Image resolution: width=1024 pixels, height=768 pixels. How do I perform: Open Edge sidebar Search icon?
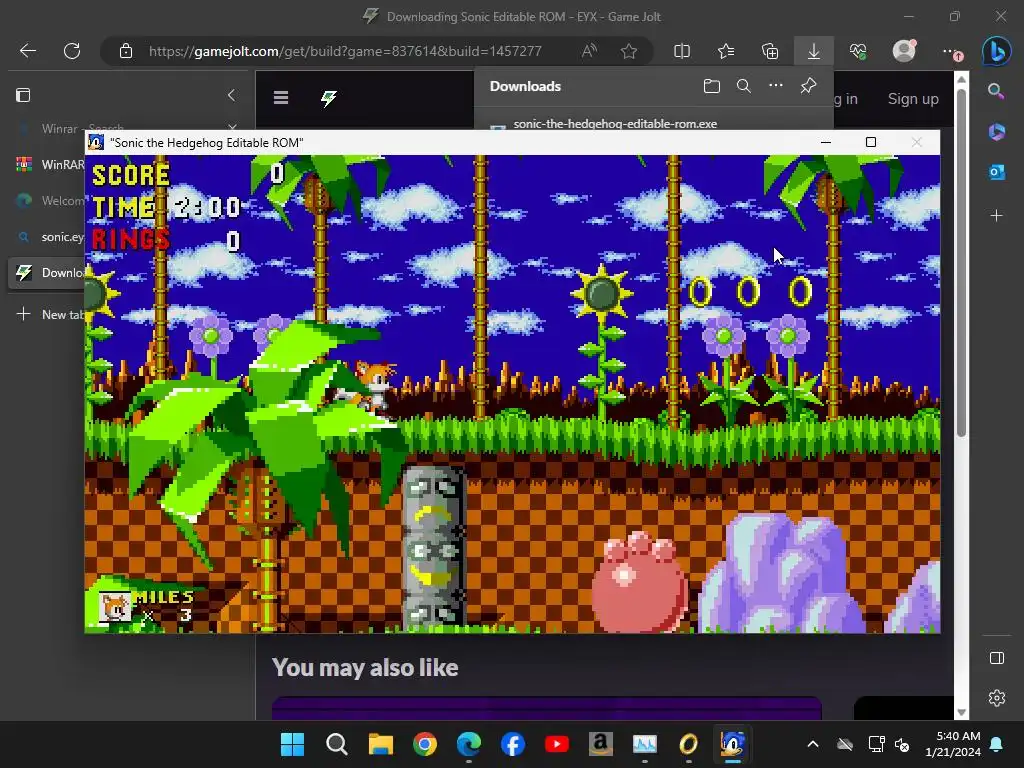[x=996, y=91]
